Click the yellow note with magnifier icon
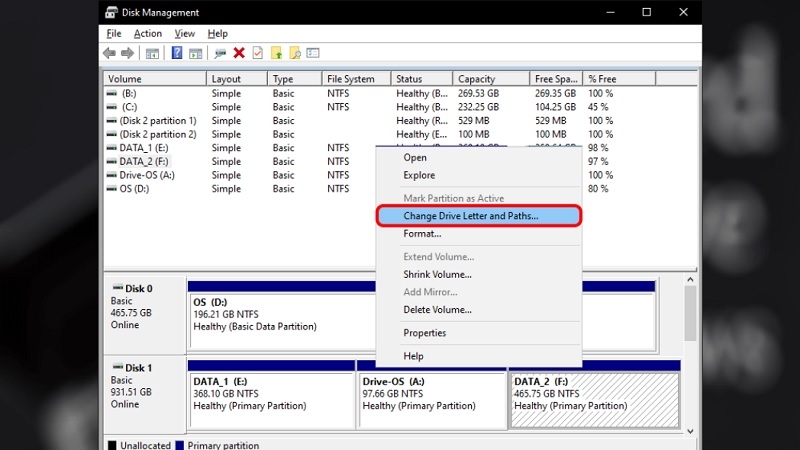 (294, 53)
